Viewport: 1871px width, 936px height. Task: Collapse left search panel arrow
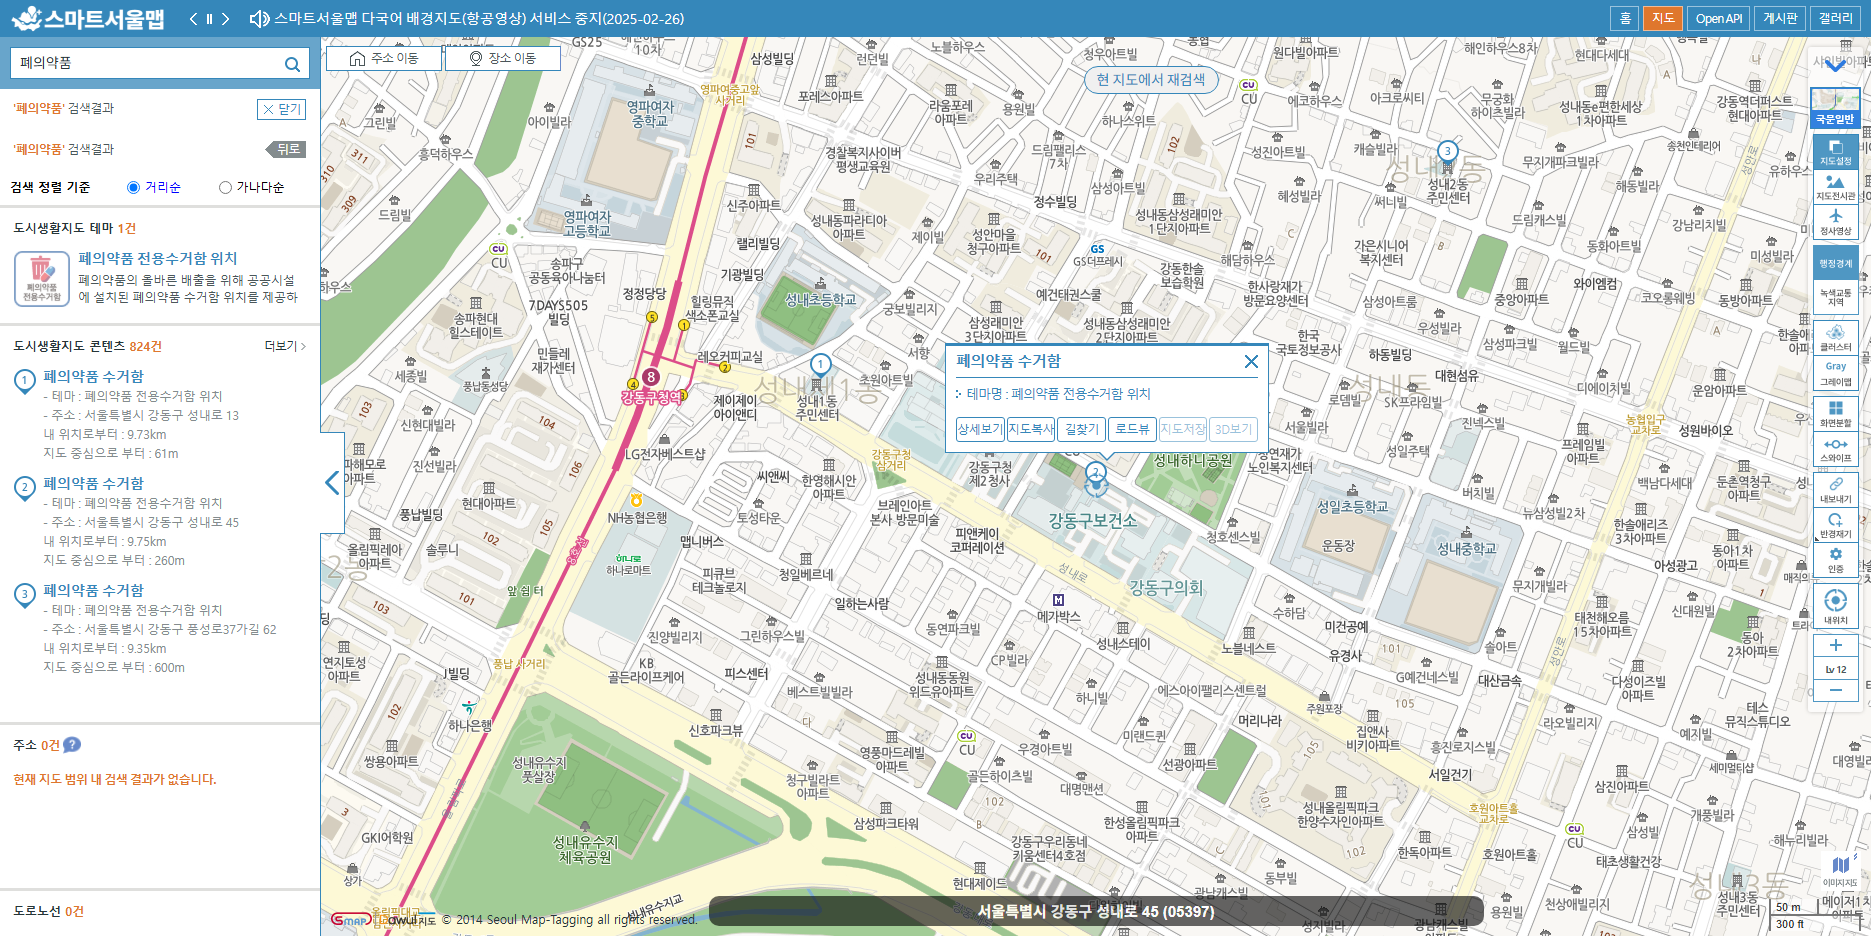[x=333, y=483]
